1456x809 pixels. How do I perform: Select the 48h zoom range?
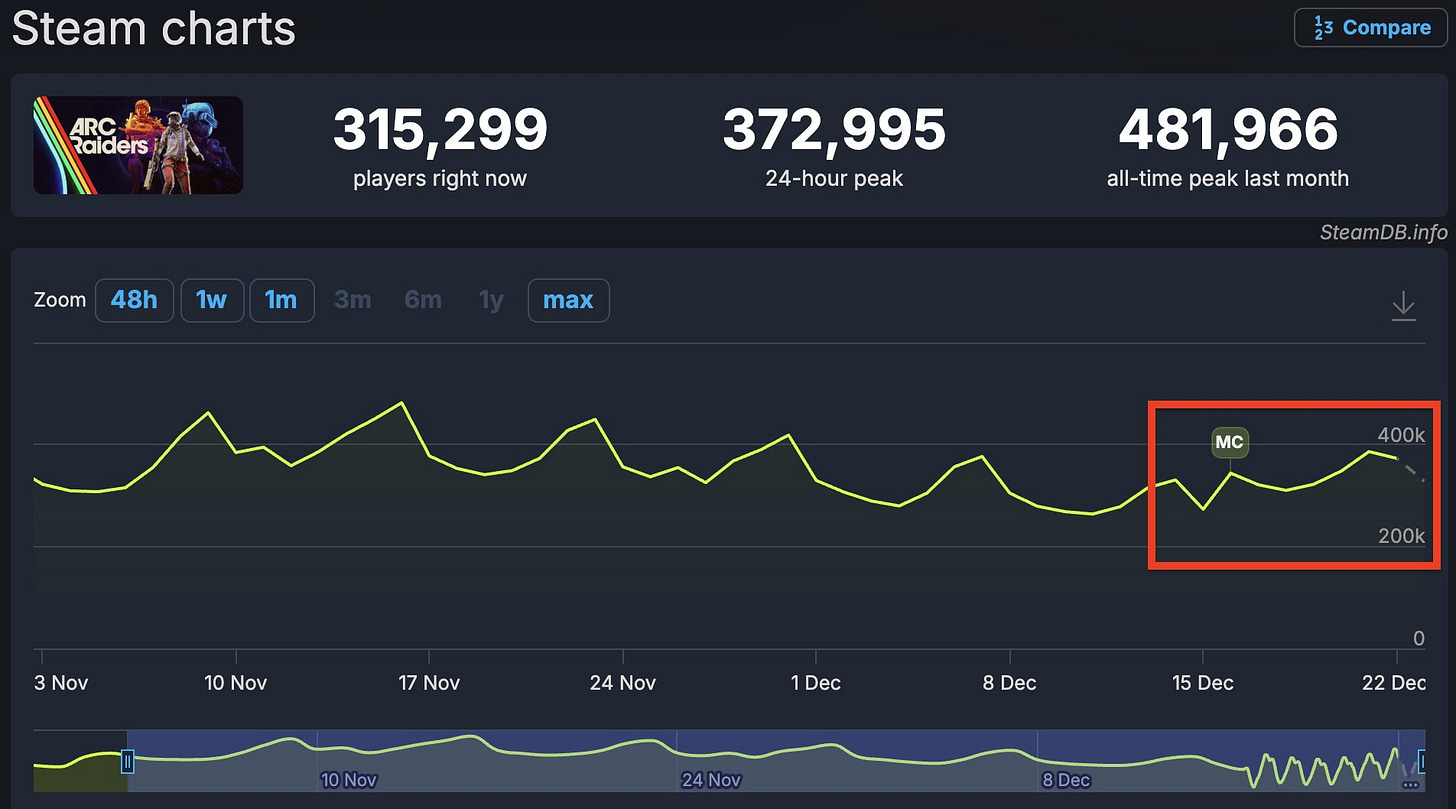coord(134,300)
